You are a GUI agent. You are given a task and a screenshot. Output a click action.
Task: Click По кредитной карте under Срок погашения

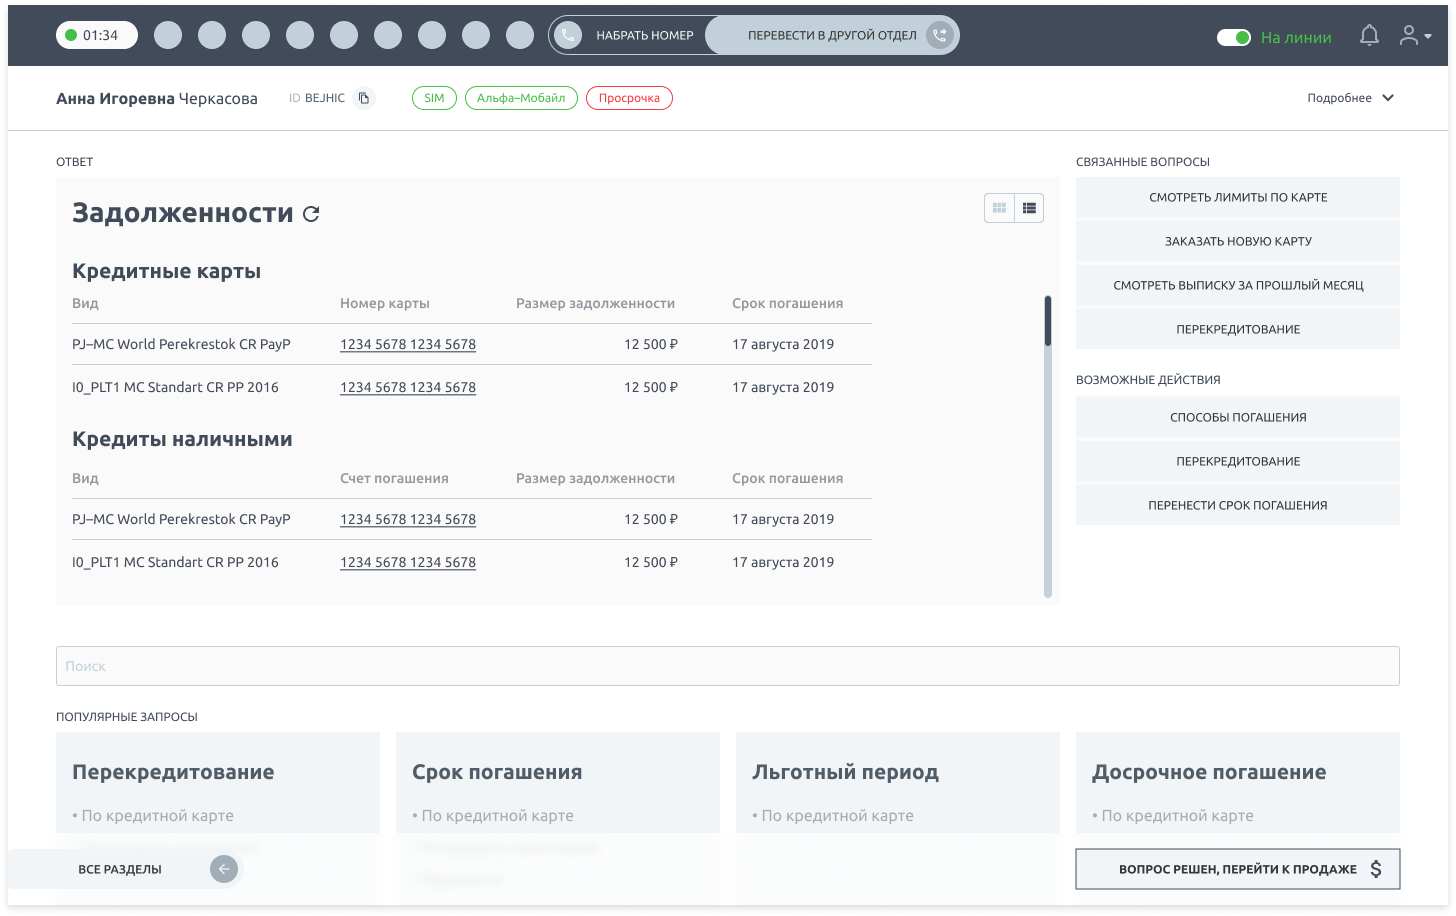(493, 815)
